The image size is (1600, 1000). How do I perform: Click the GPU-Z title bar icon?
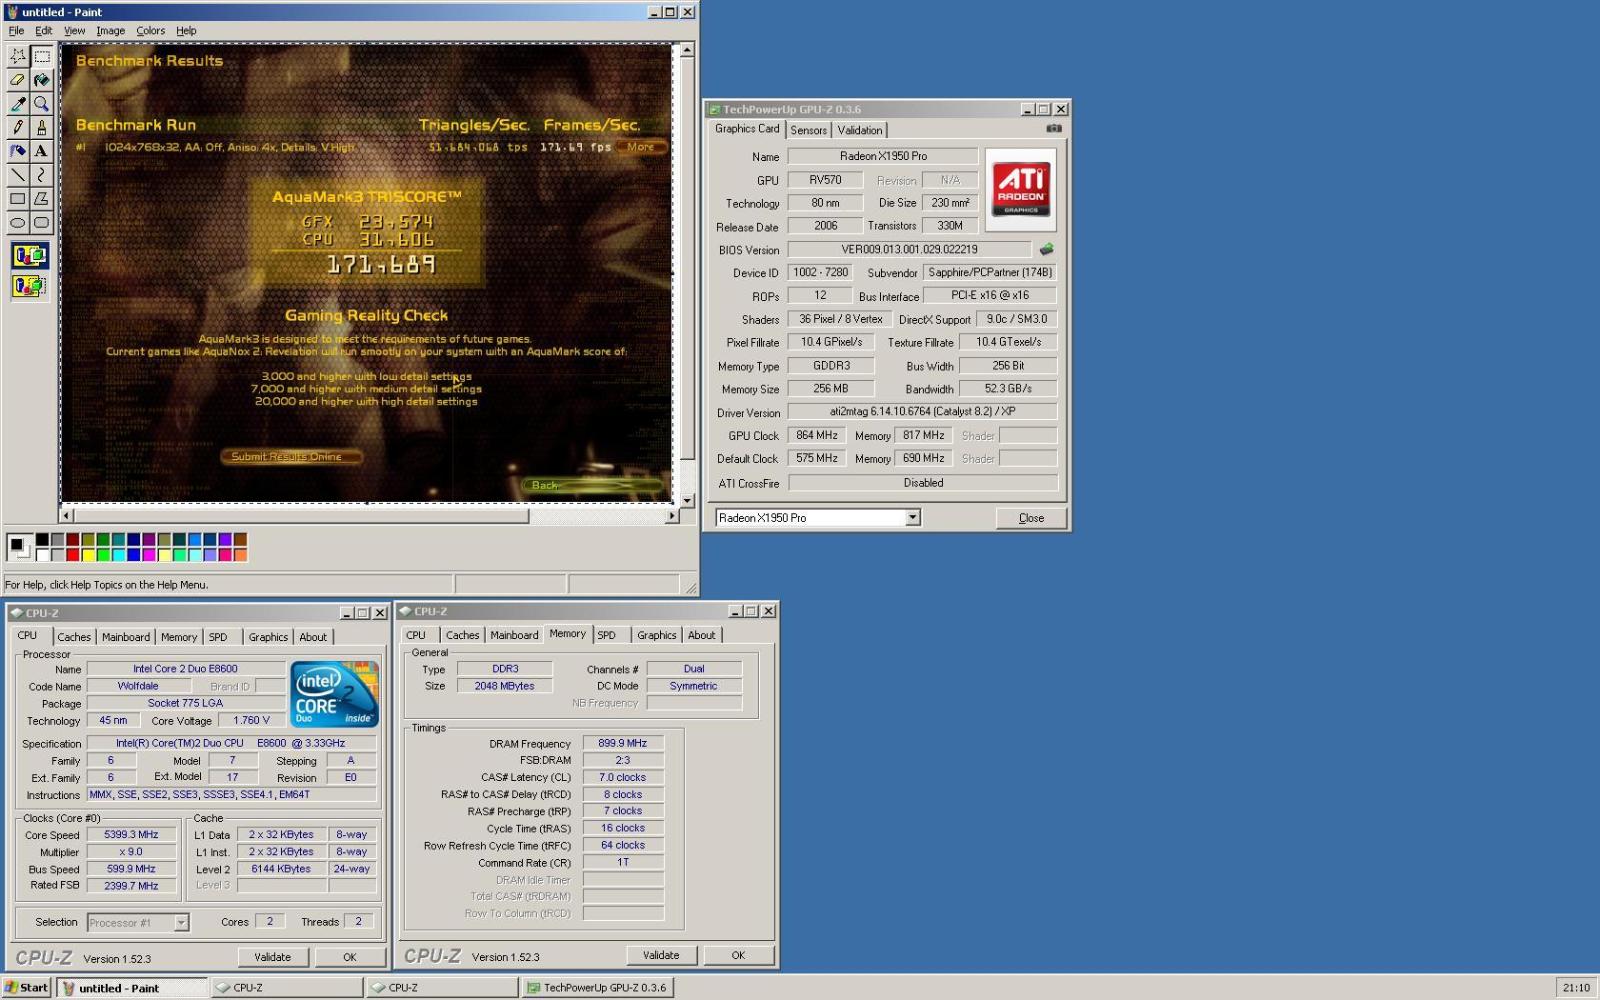click(x=714, y=109)
